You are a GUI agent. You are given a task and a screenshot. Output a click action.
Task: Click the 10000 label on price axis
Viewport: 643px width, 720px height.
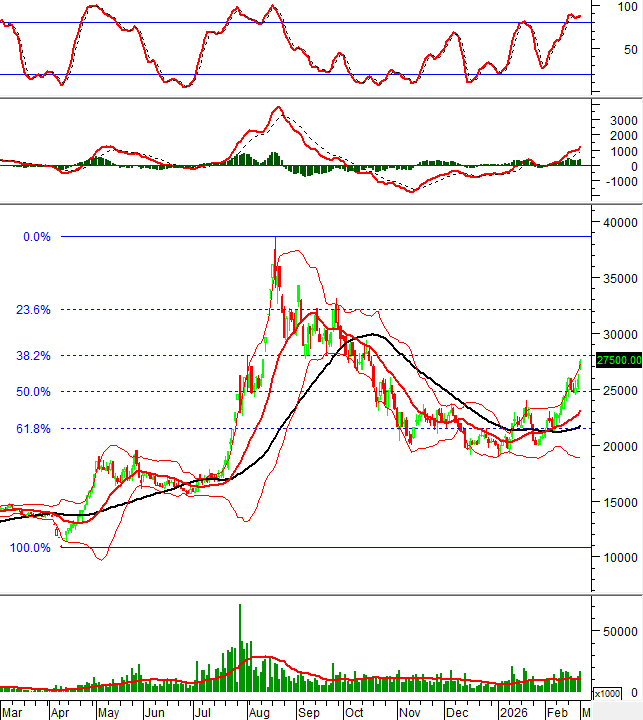click(621, 557)
